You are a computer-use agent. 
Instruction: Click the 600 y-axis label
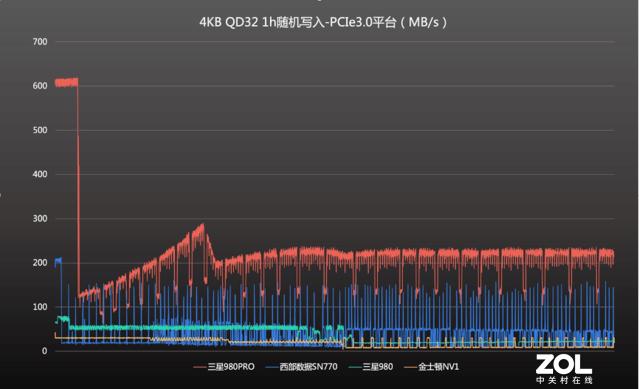40,86
